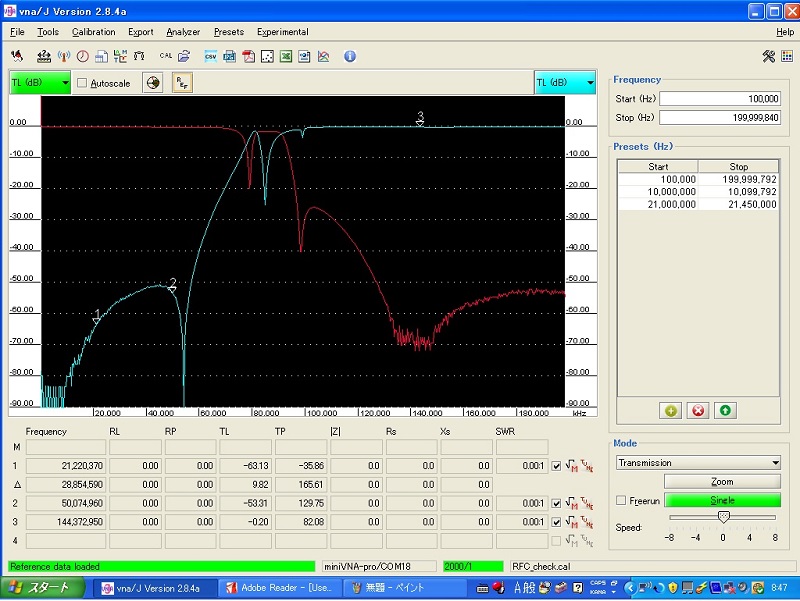Click the CAL calibration toolbar button
Screen dimensions: 800x601
[165, 56]
